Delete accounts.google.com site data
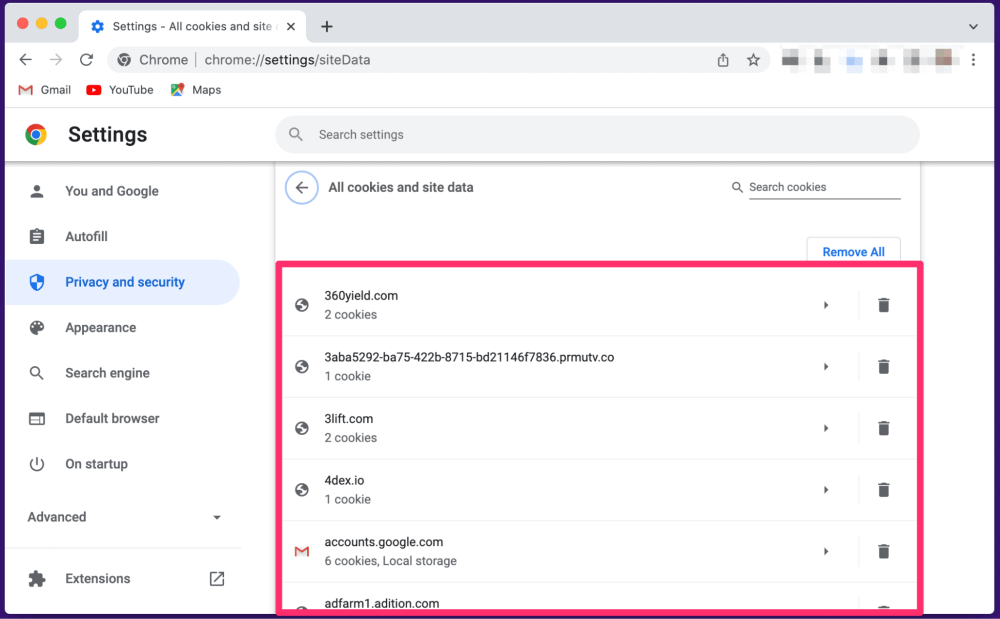 pos(883,551)
